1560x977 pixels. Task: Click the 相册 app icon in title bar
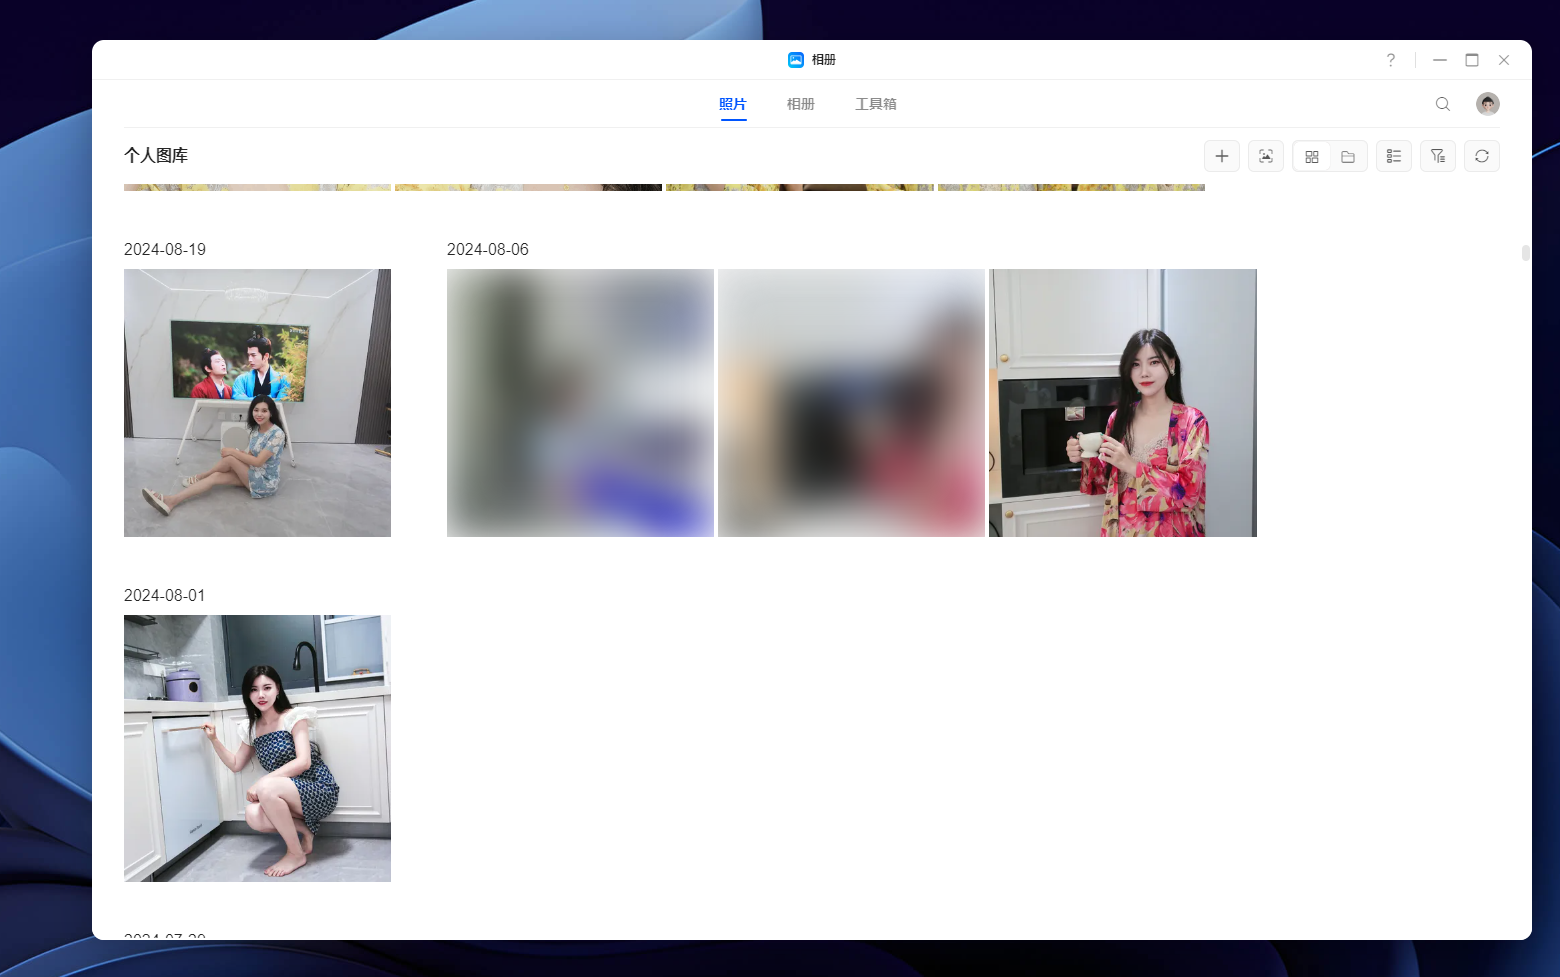[x=796, y=60]
